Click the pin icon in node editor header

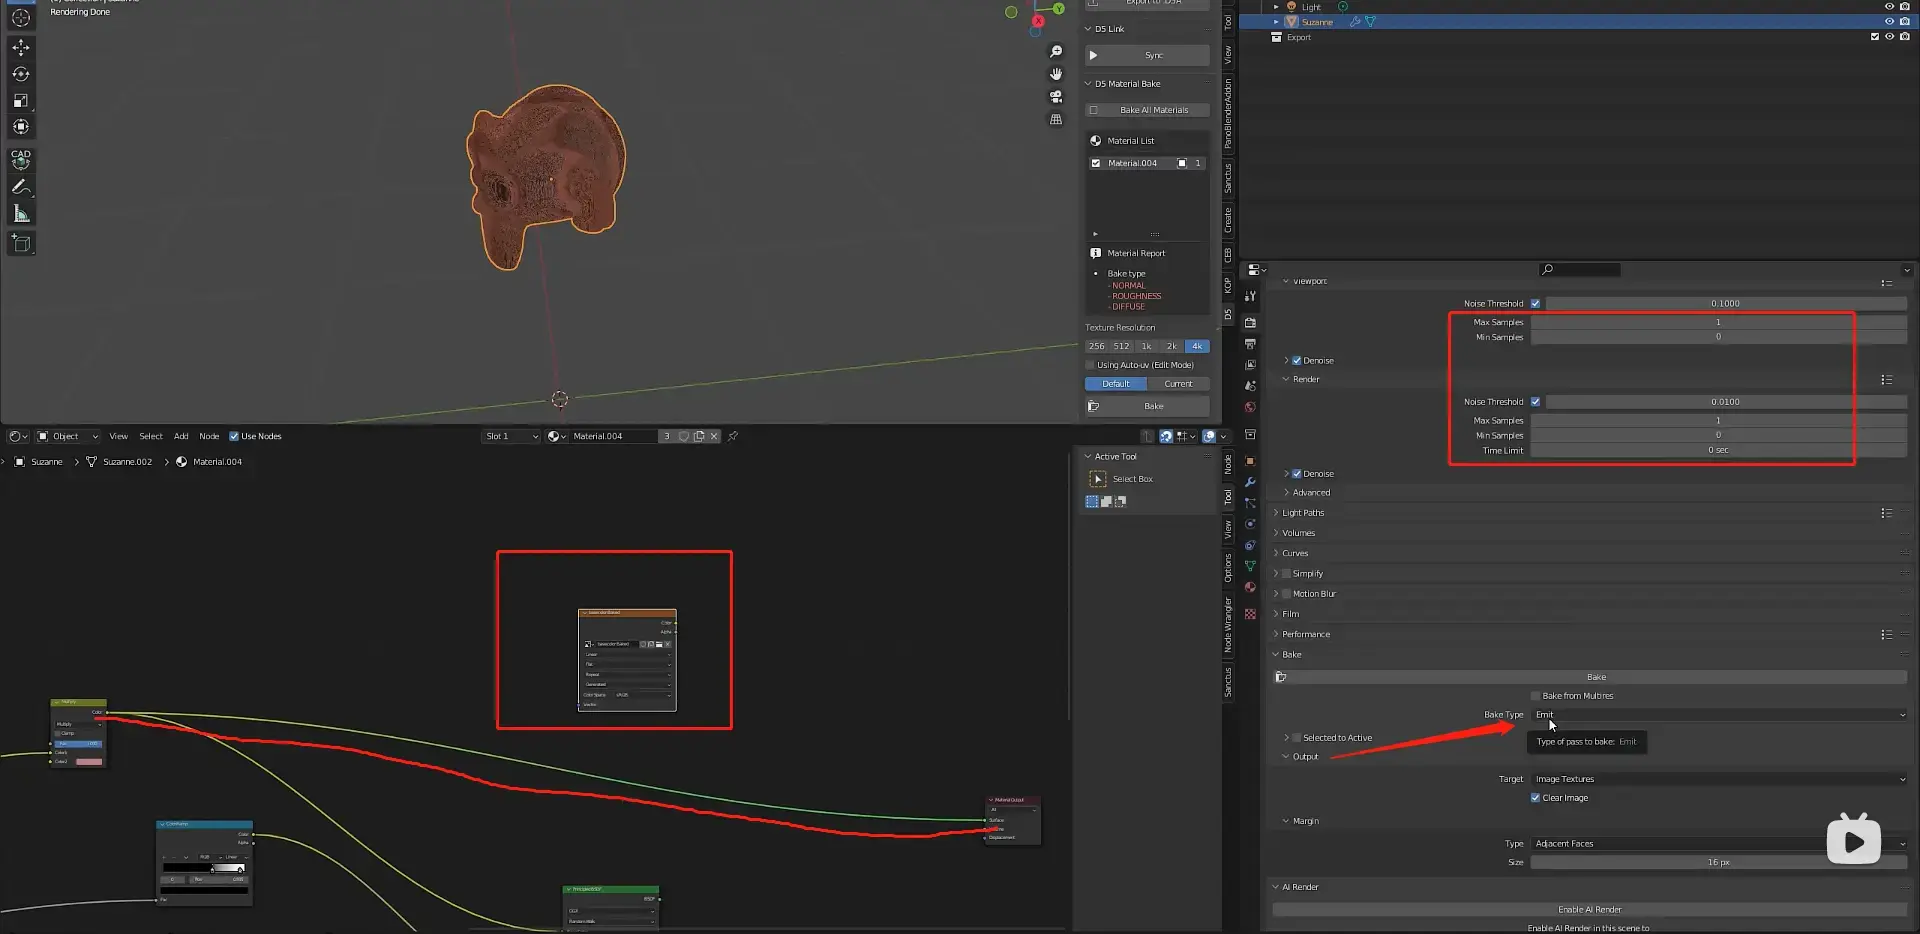click(733, 436)
